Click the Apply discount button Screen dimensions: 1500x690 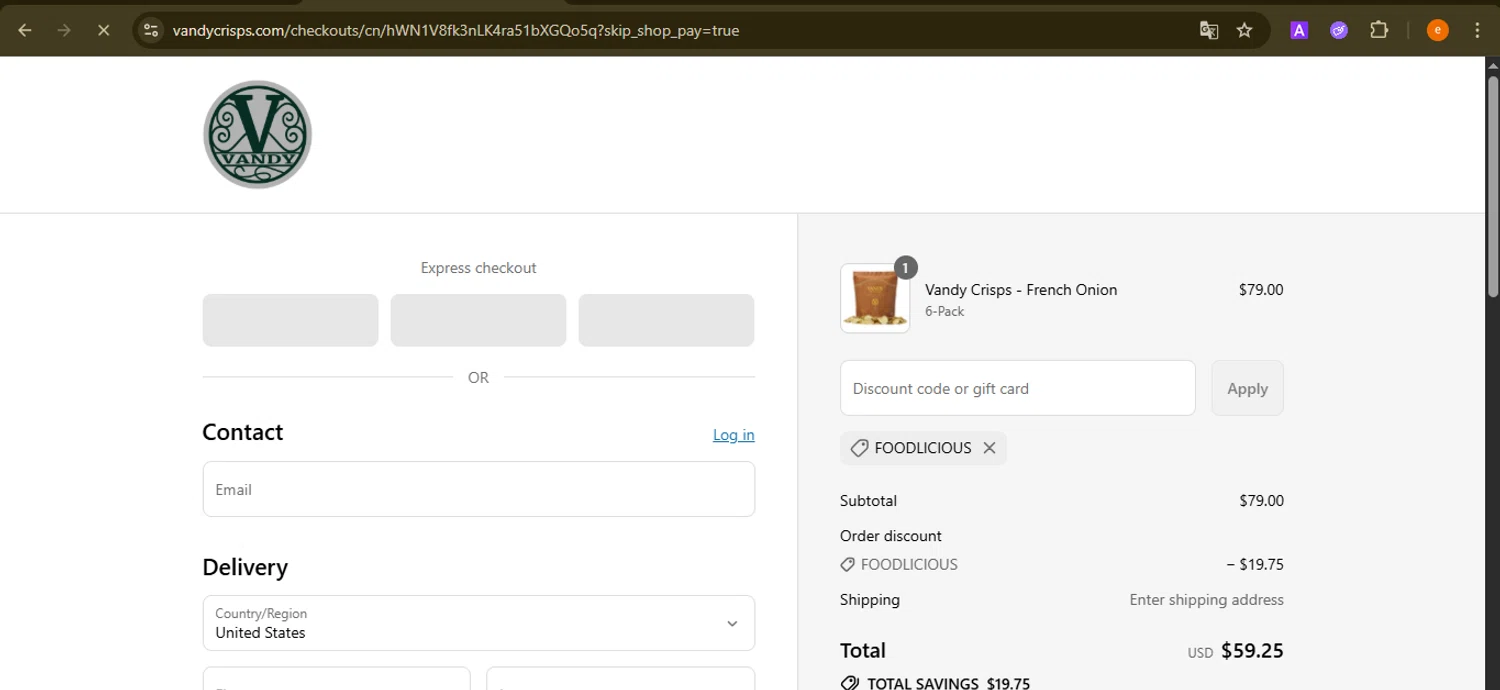(1247, 388)
